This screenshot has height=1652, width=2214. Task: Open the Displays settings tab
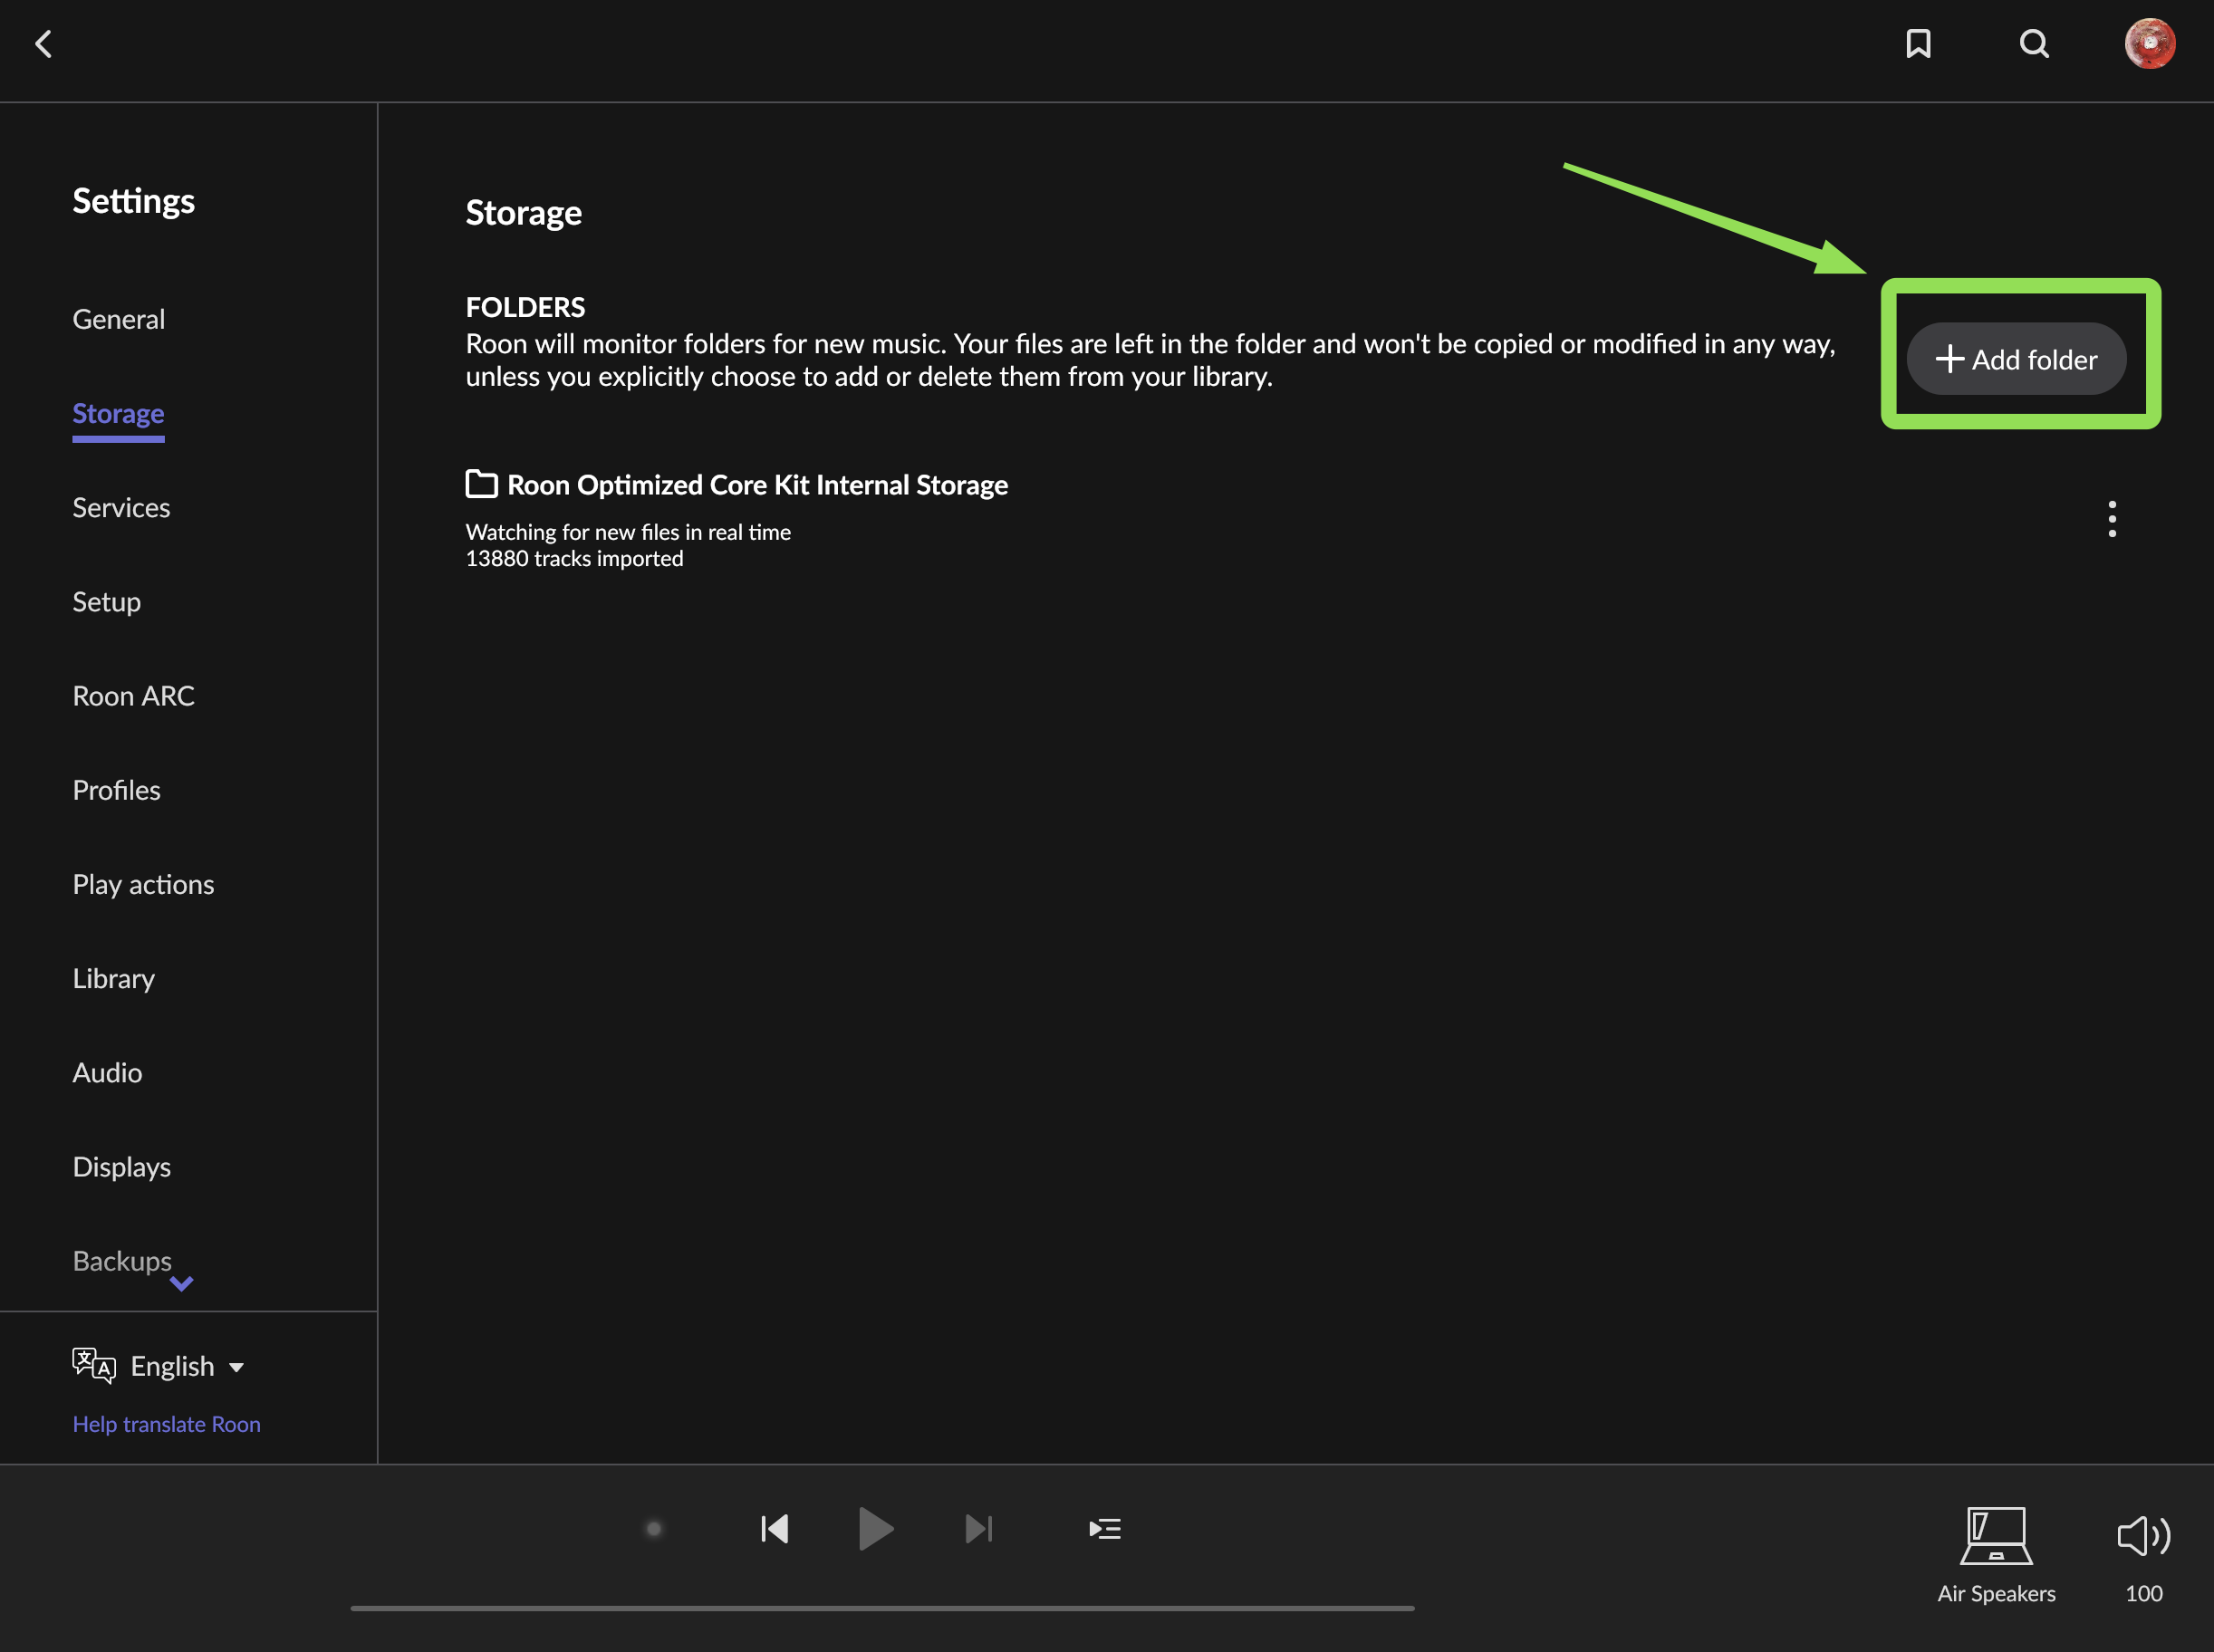coord(121,1167)
